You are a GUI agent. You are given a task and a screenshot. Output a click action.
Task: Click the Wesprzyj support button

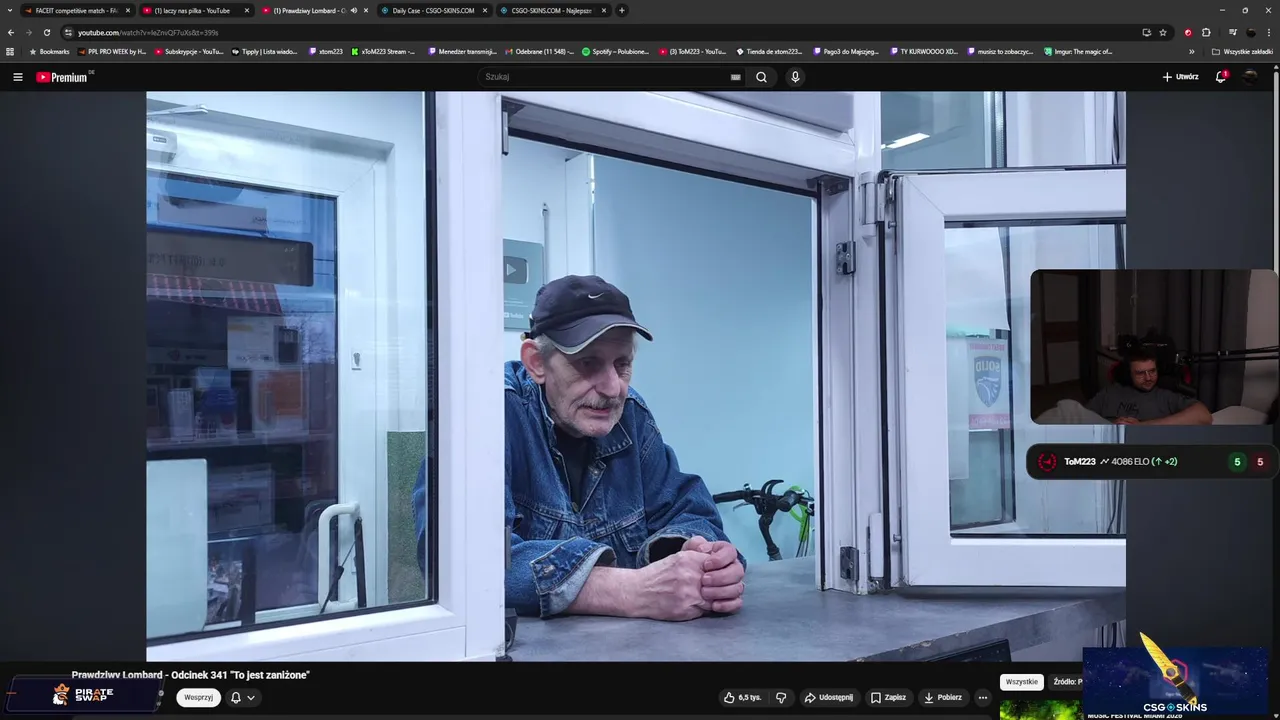point(199,697)
